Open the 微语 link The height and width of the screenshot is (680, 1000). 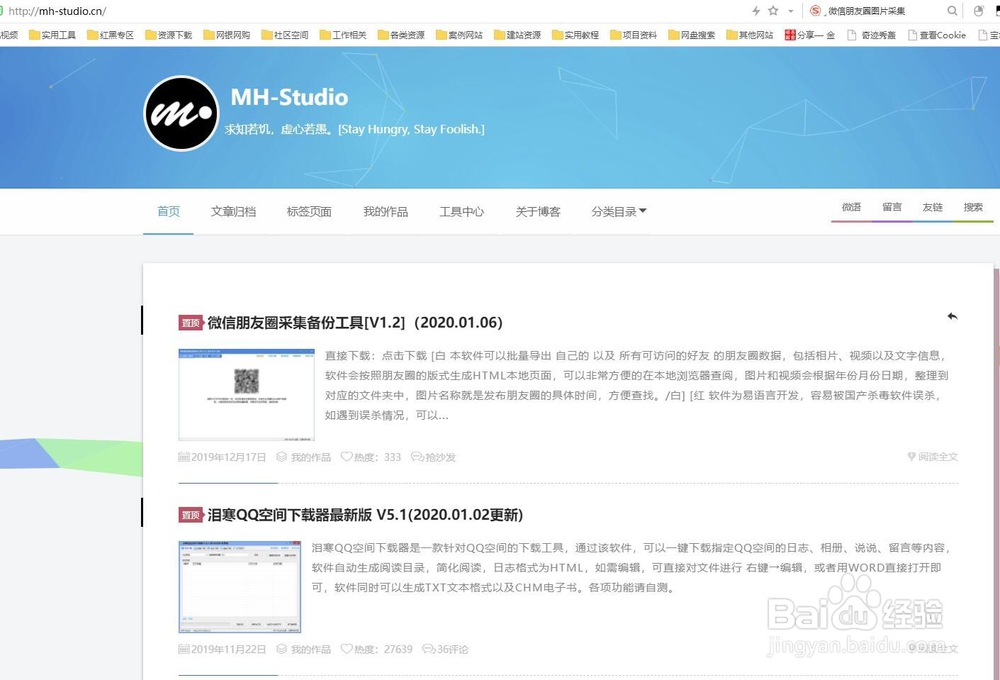tap(851, 207)
